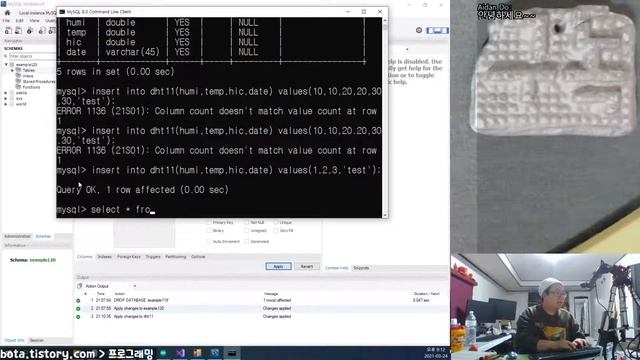Click the mysql prompt in the terminal
Screen dimensions: 640x360
click(71, 210)
